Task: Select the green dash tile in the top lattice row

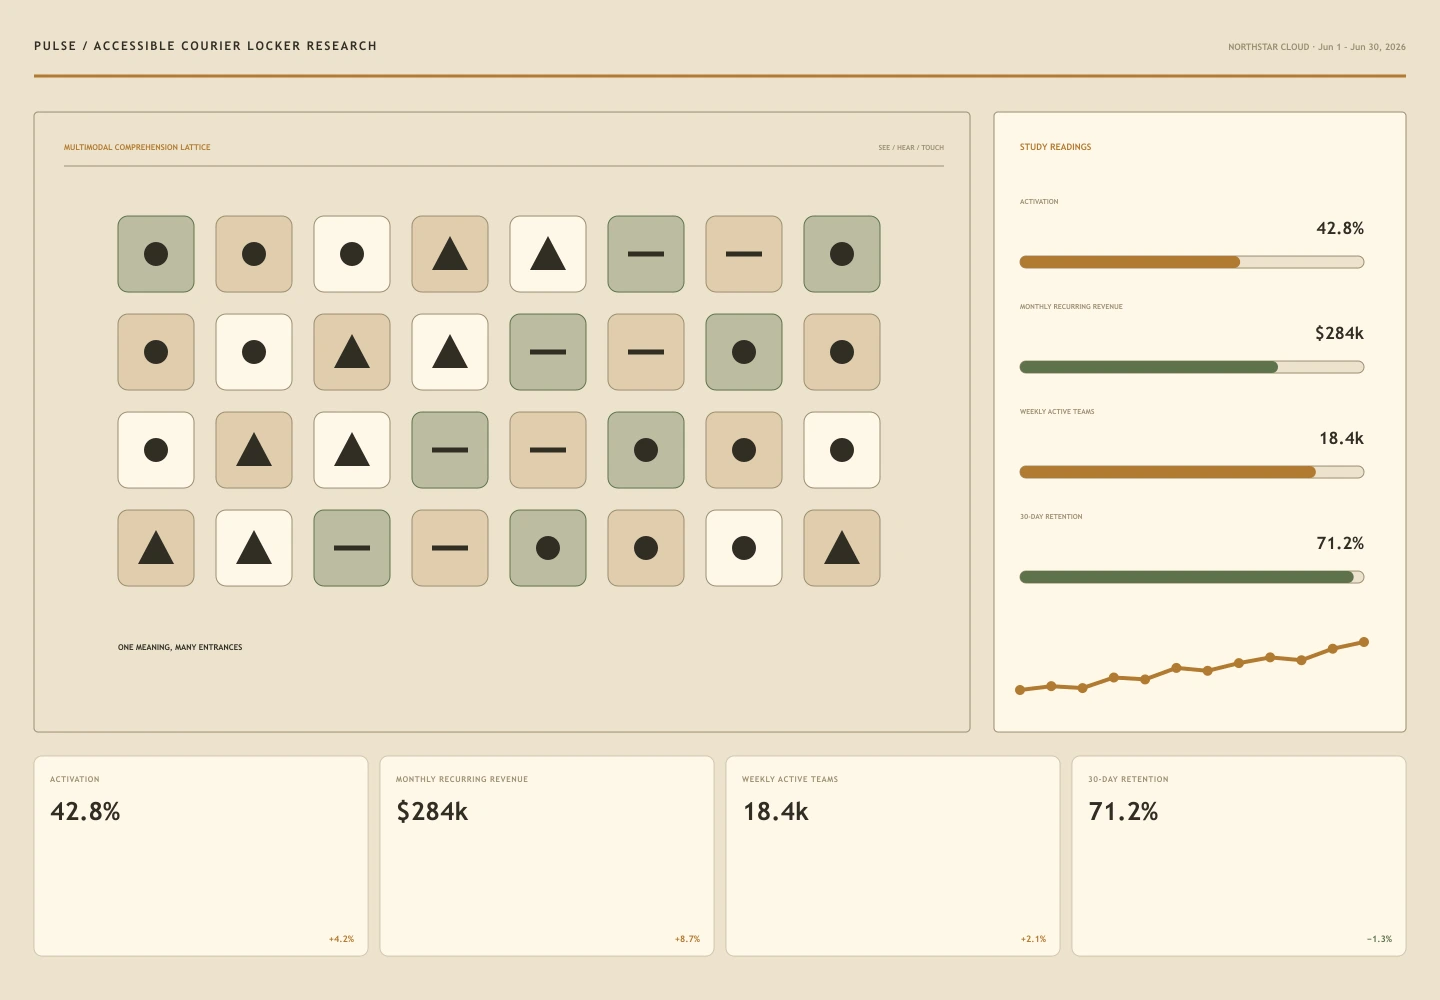Action: point(646,254)
